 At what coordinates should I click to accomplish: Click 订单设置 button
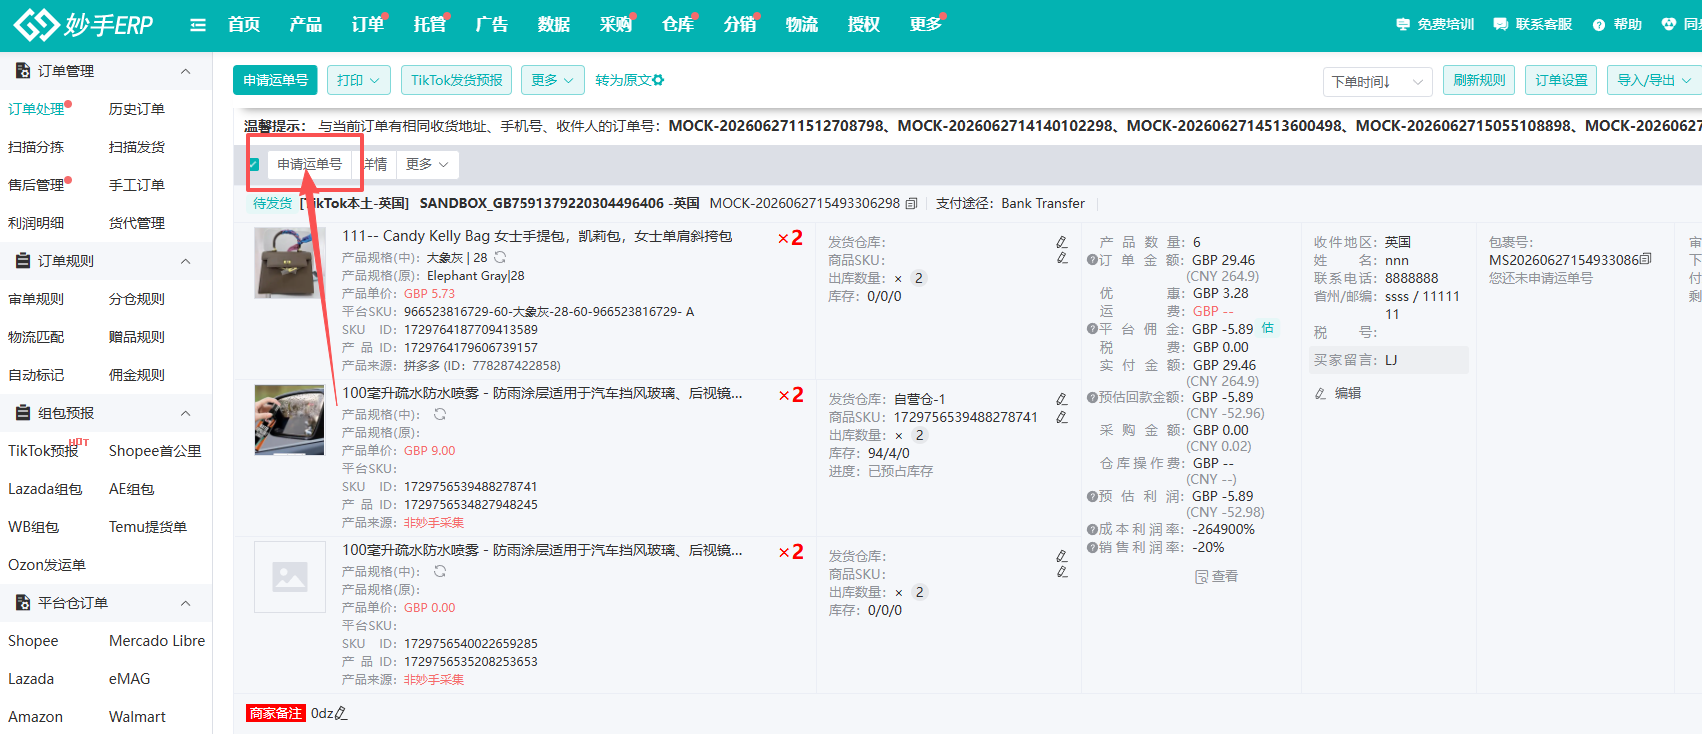click(x=1561, y=80)
